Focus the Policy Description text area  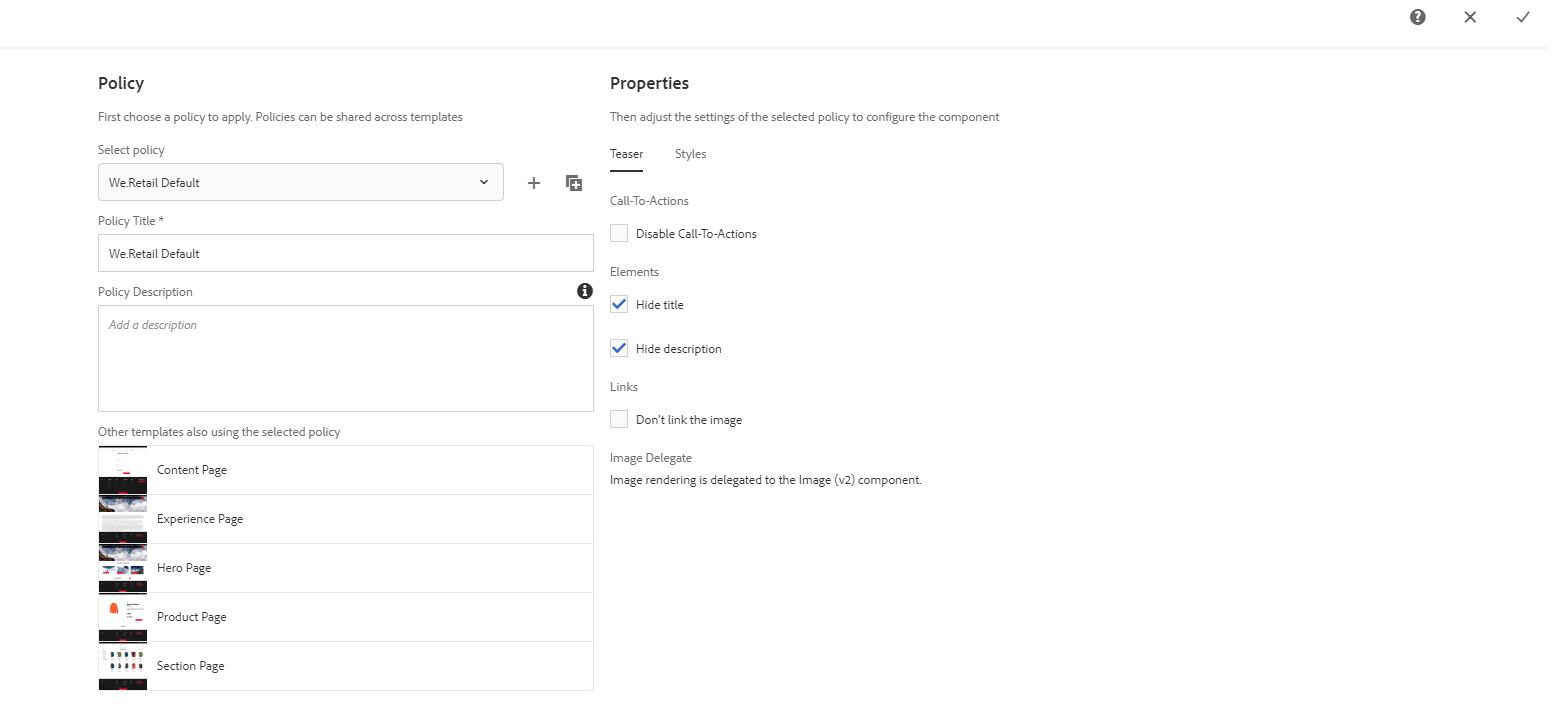click(345, 358)
